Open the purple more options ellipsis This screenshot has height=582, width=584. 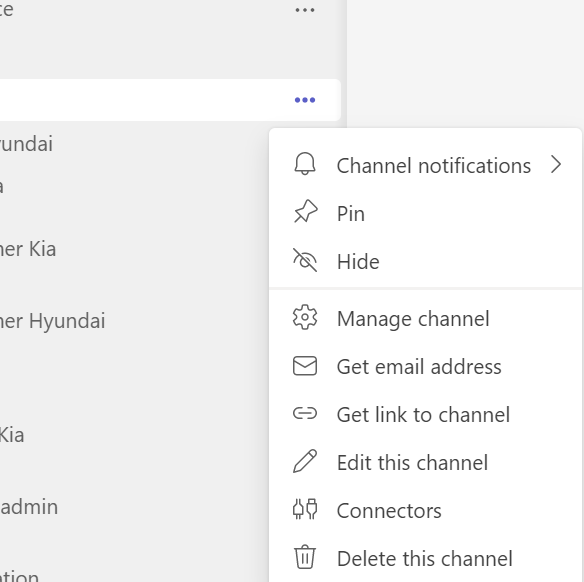[x=305, y=100]
